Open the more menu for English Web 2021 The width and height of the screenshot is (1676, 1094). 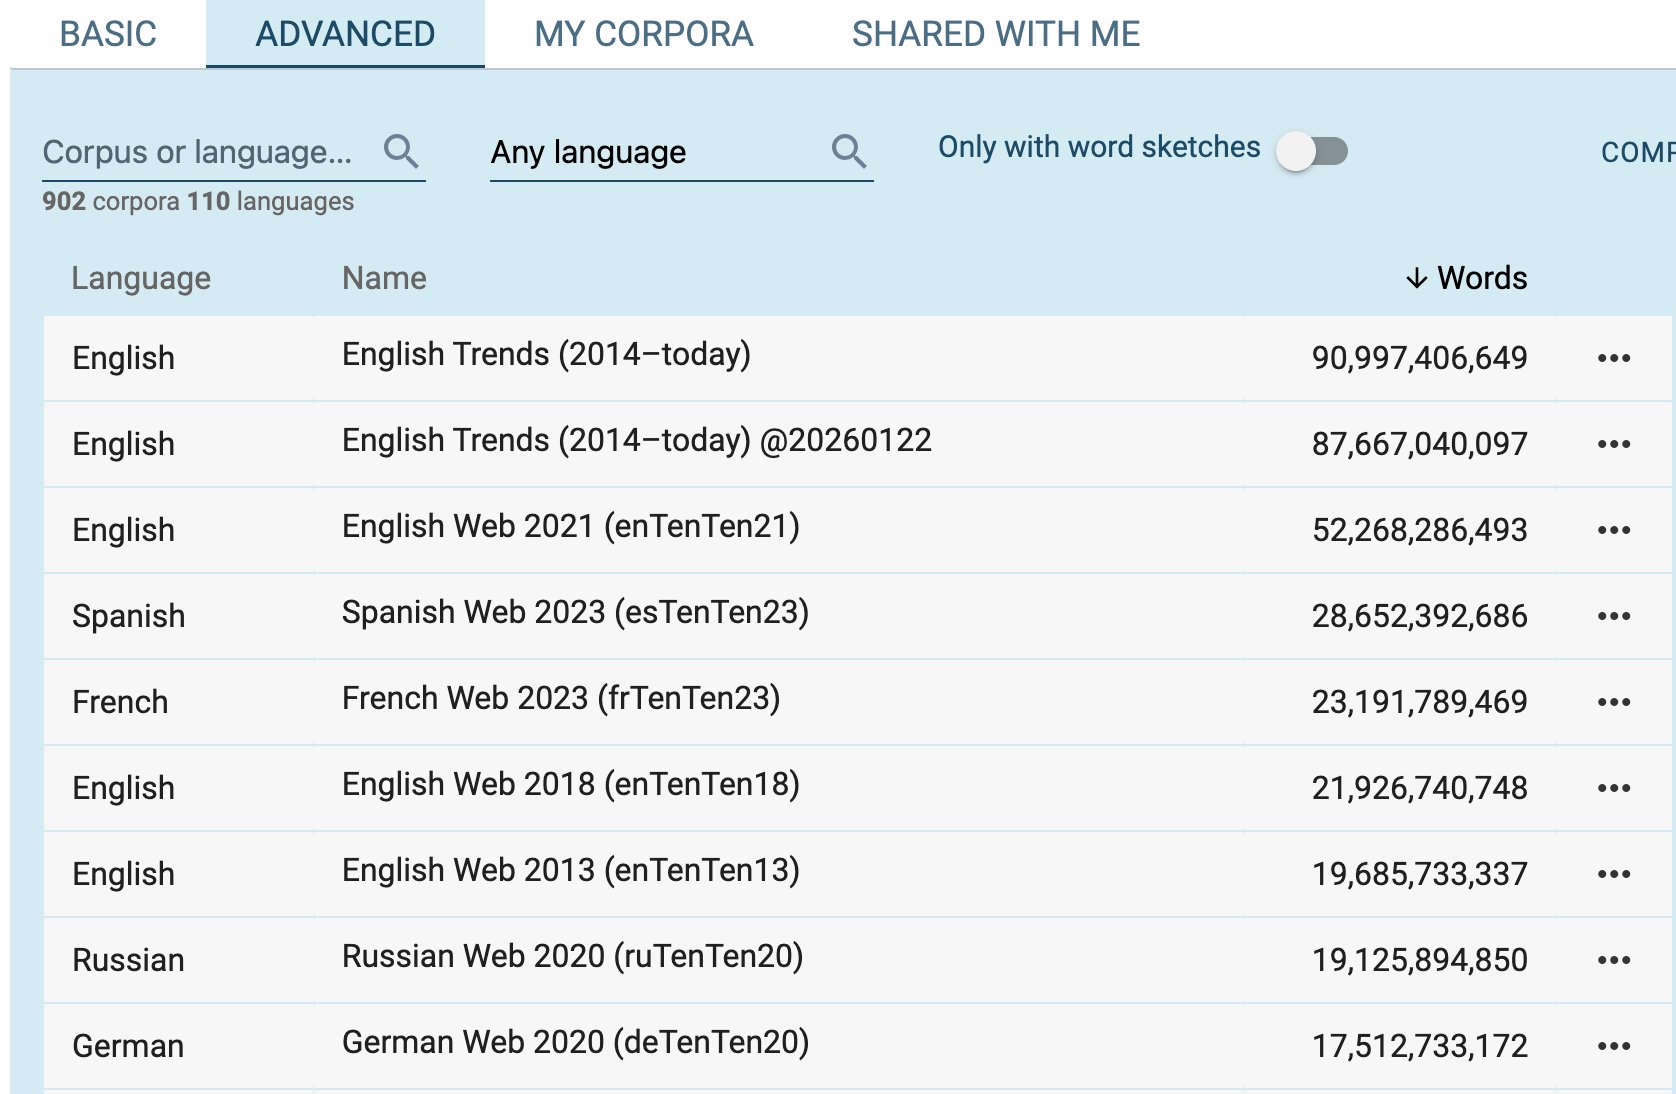click(1613, 530)
